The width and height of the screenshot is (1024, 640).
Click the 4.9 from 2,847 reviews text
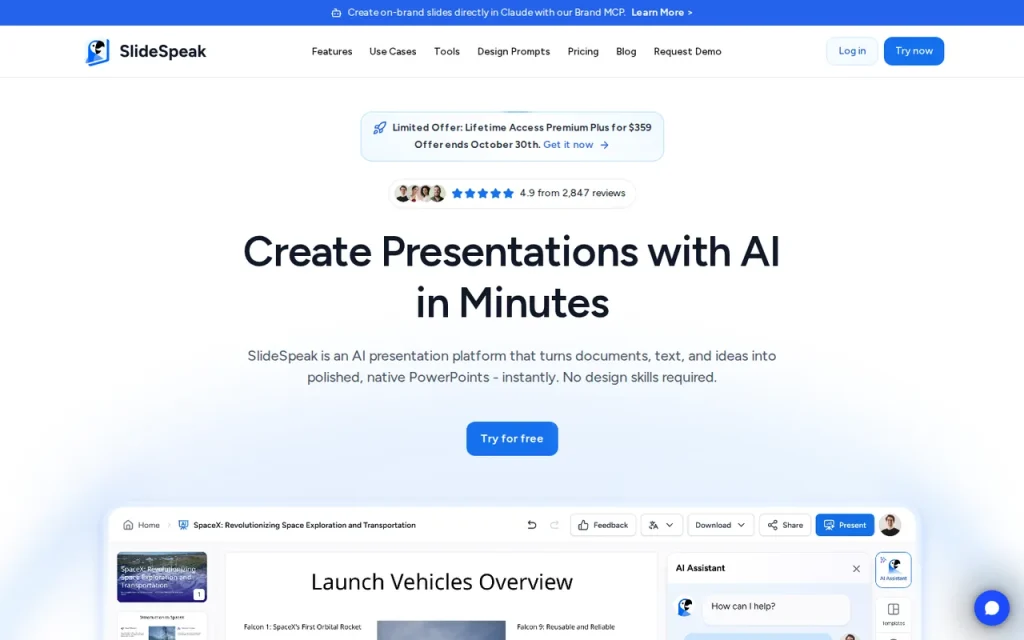(x=572, y=193)
